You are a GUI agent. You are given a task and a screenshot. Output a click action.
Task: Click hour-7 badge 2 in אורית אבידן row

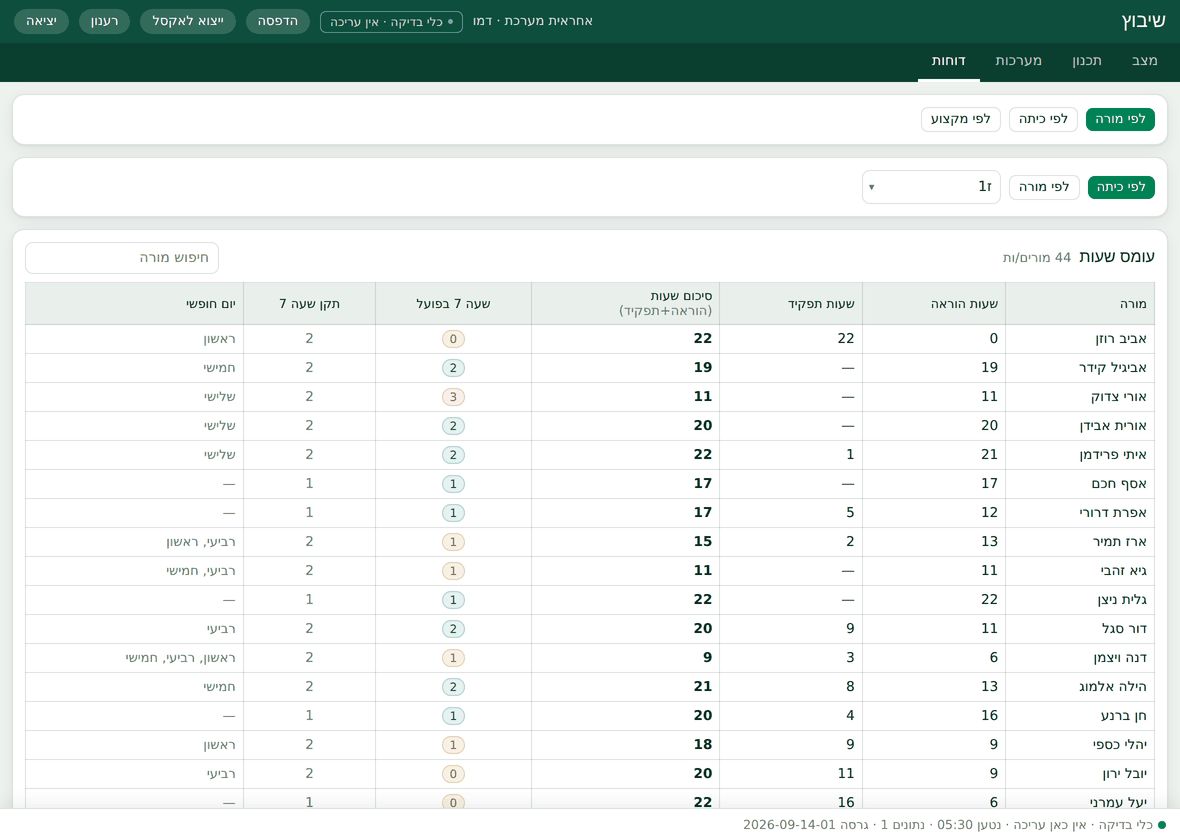(x=453, y=426)
